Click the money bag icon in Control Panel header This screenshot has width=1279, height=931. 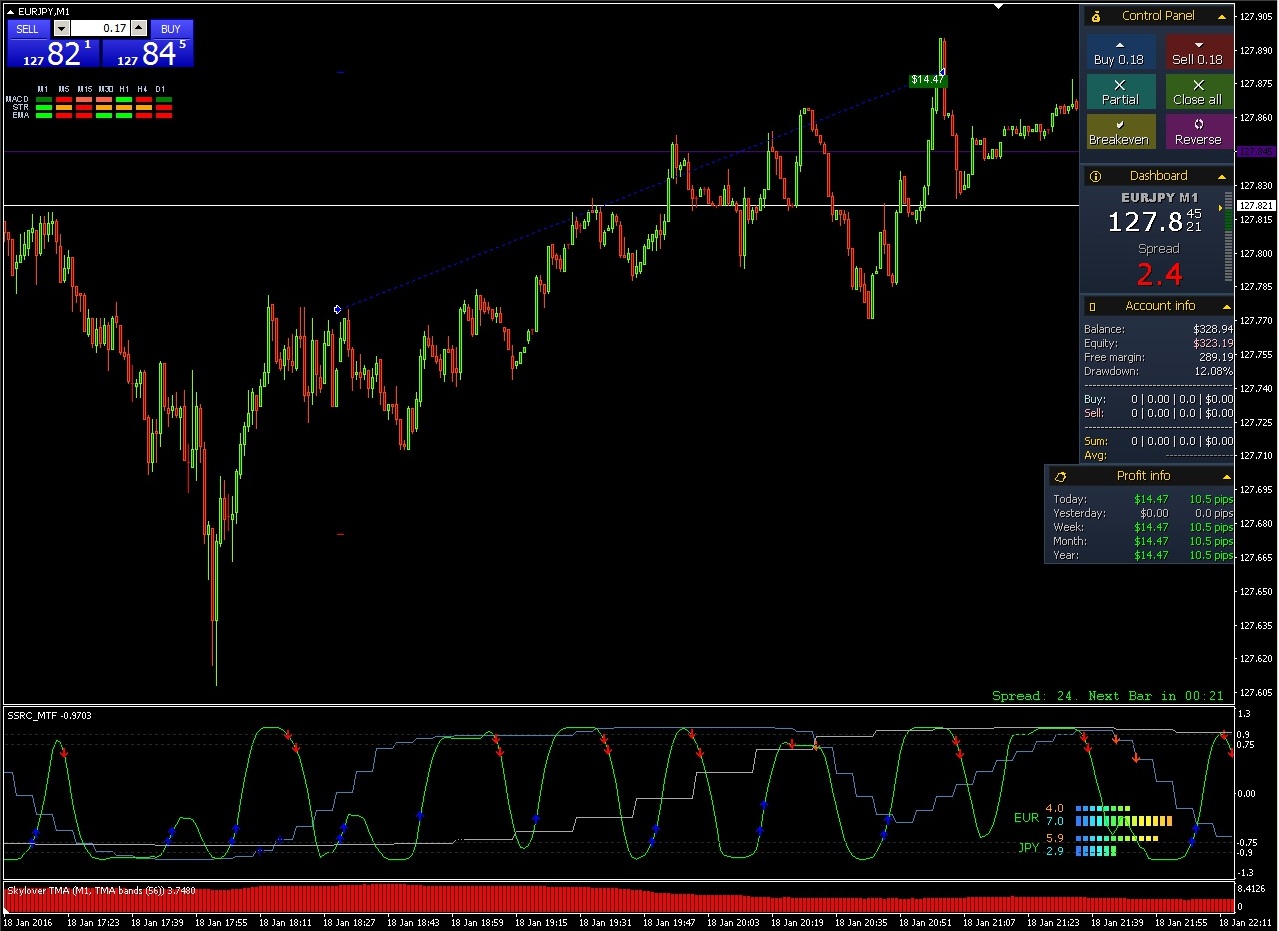coord(1096,16)
